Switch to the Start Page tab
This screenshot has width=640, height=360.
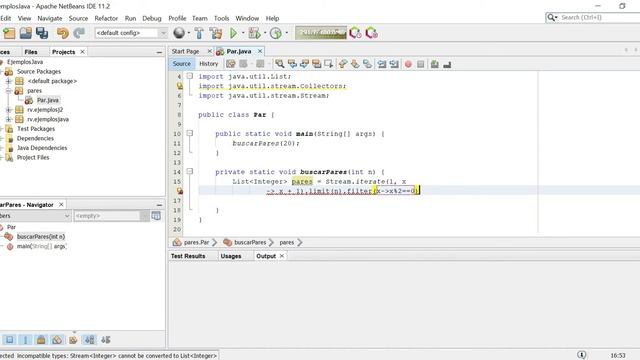(x=186, y=51)
